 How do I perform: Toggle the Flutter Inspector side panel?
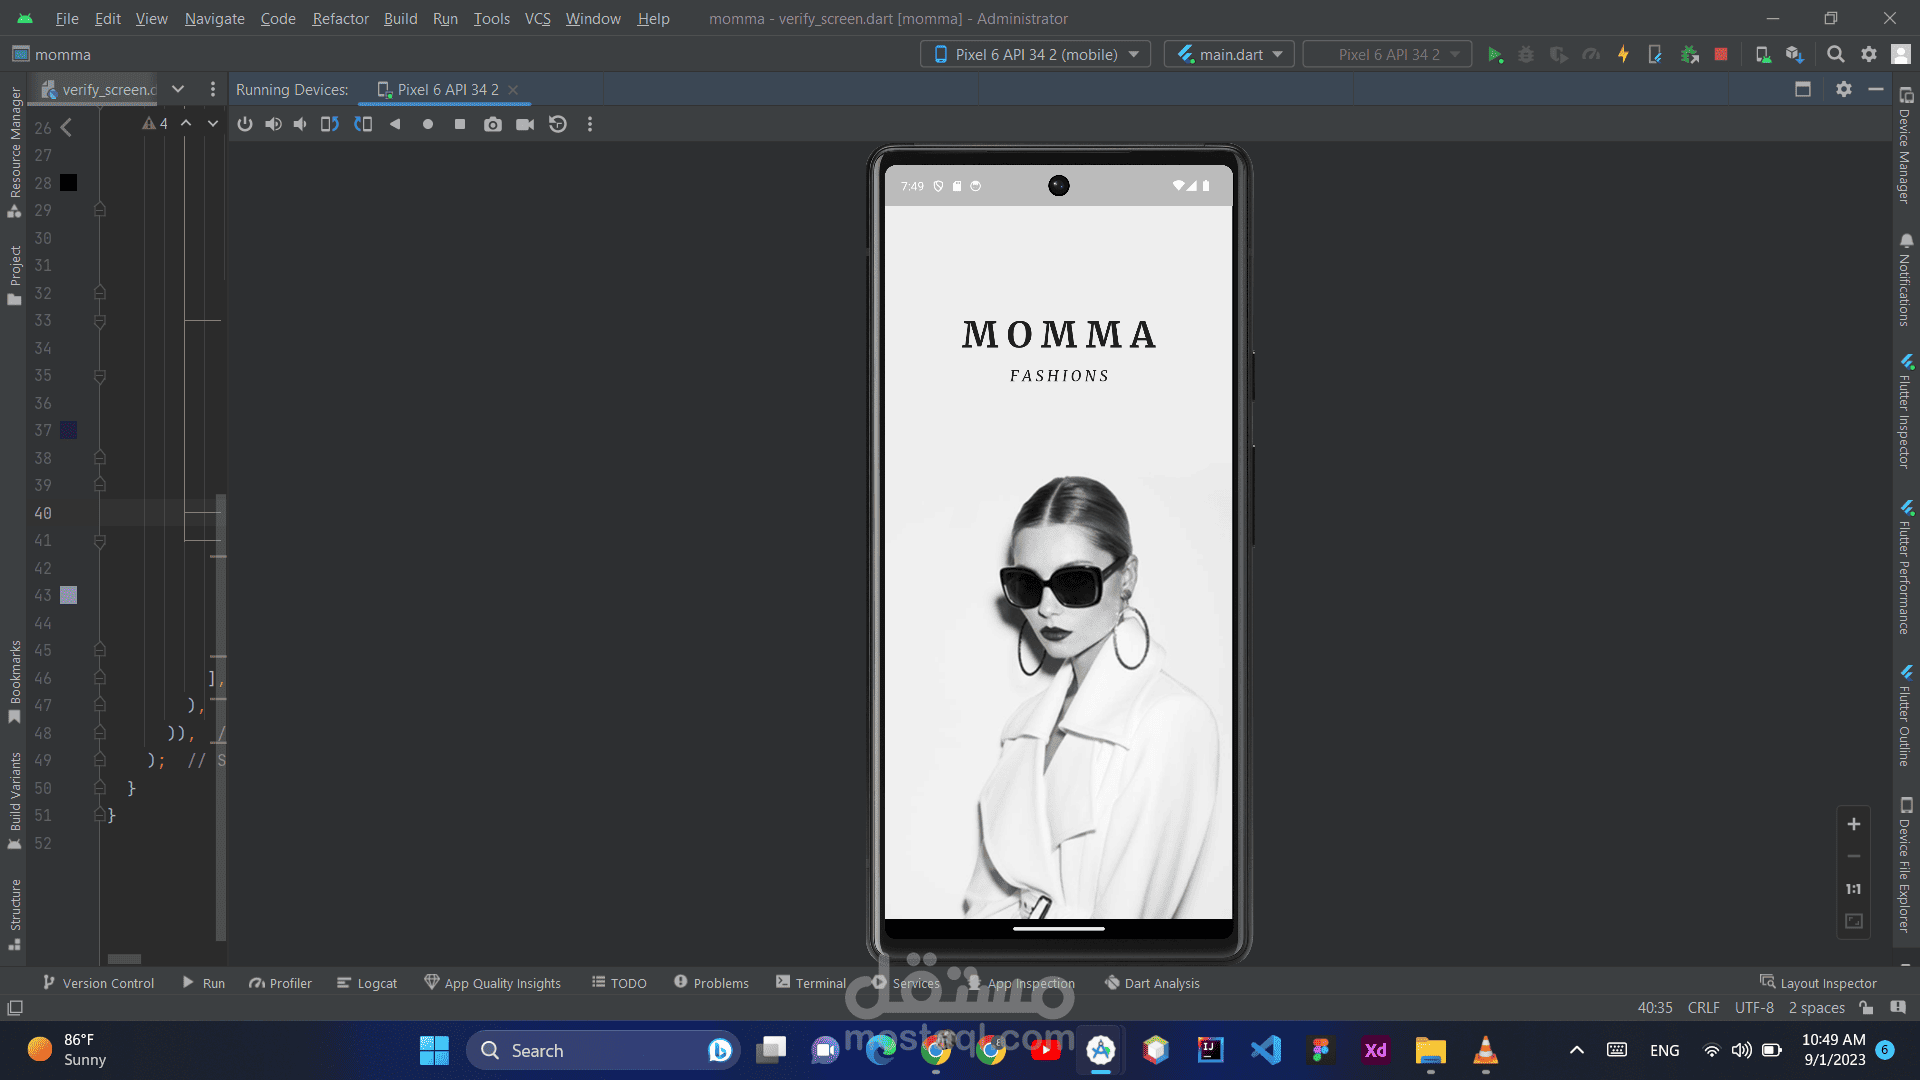tap(1906, 411)
